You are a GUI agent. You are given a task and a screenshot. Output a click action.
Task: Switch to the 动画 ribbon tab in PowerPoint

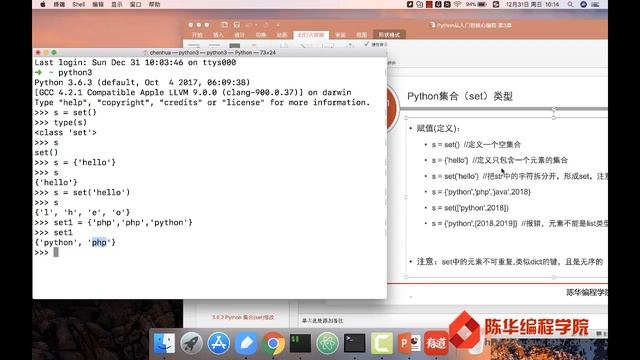[282, 35]
